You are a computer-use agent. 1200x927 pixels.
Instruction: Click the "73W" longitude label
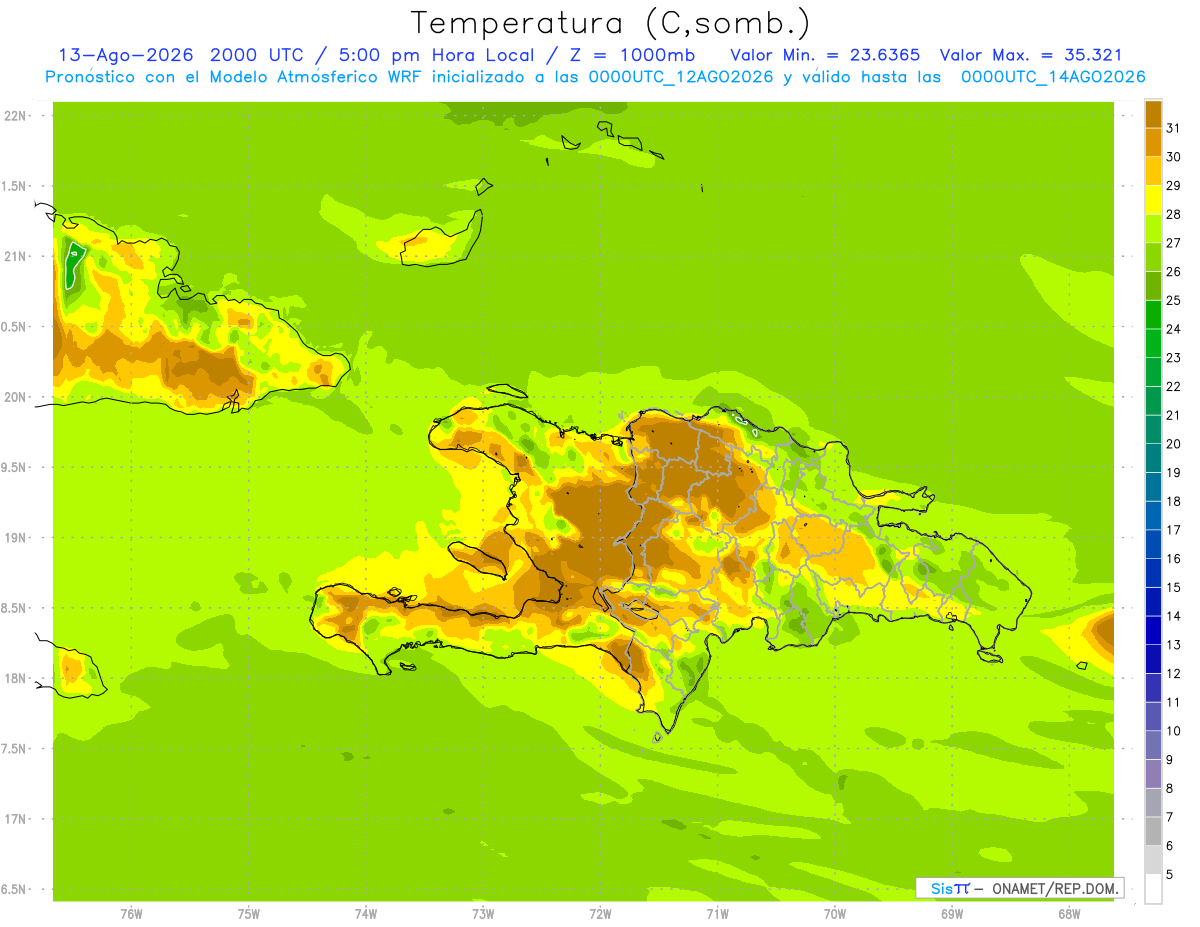(x=483, y=914)
